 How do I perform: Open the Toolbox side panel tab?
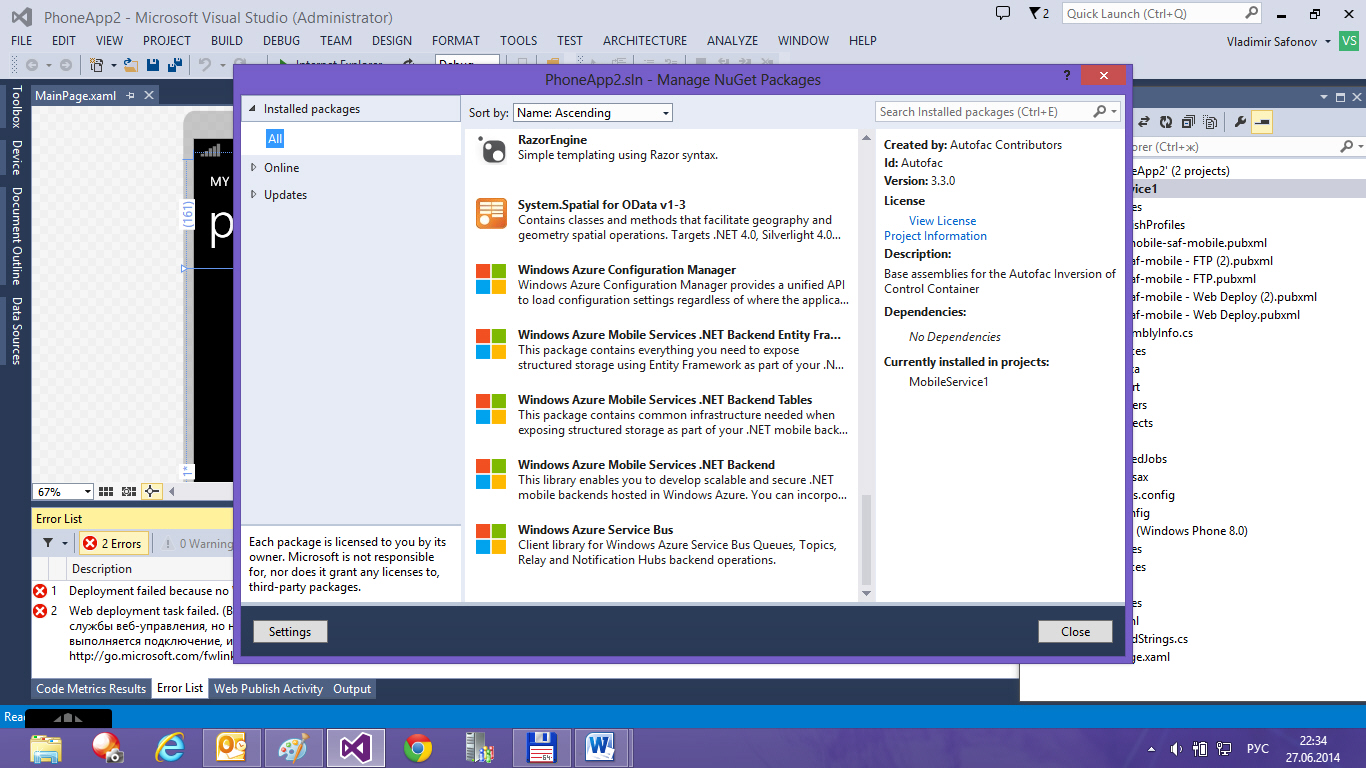16,107
